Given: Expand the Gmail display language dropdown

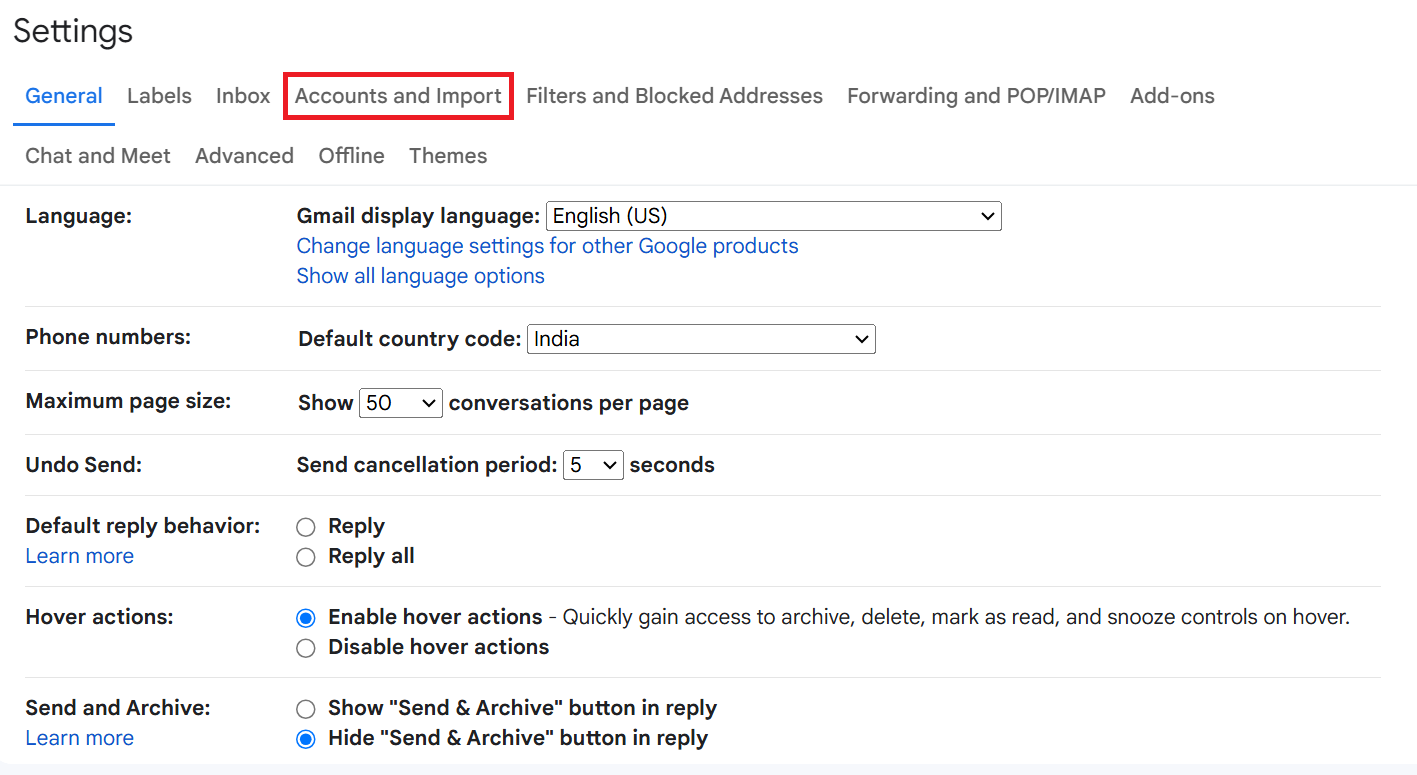Looking at the screenshot, I should 773,216.
